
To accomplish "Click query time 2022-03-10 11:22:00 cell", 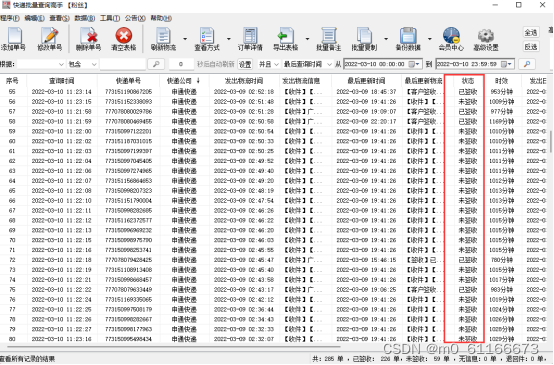I will tap(61, 131).
